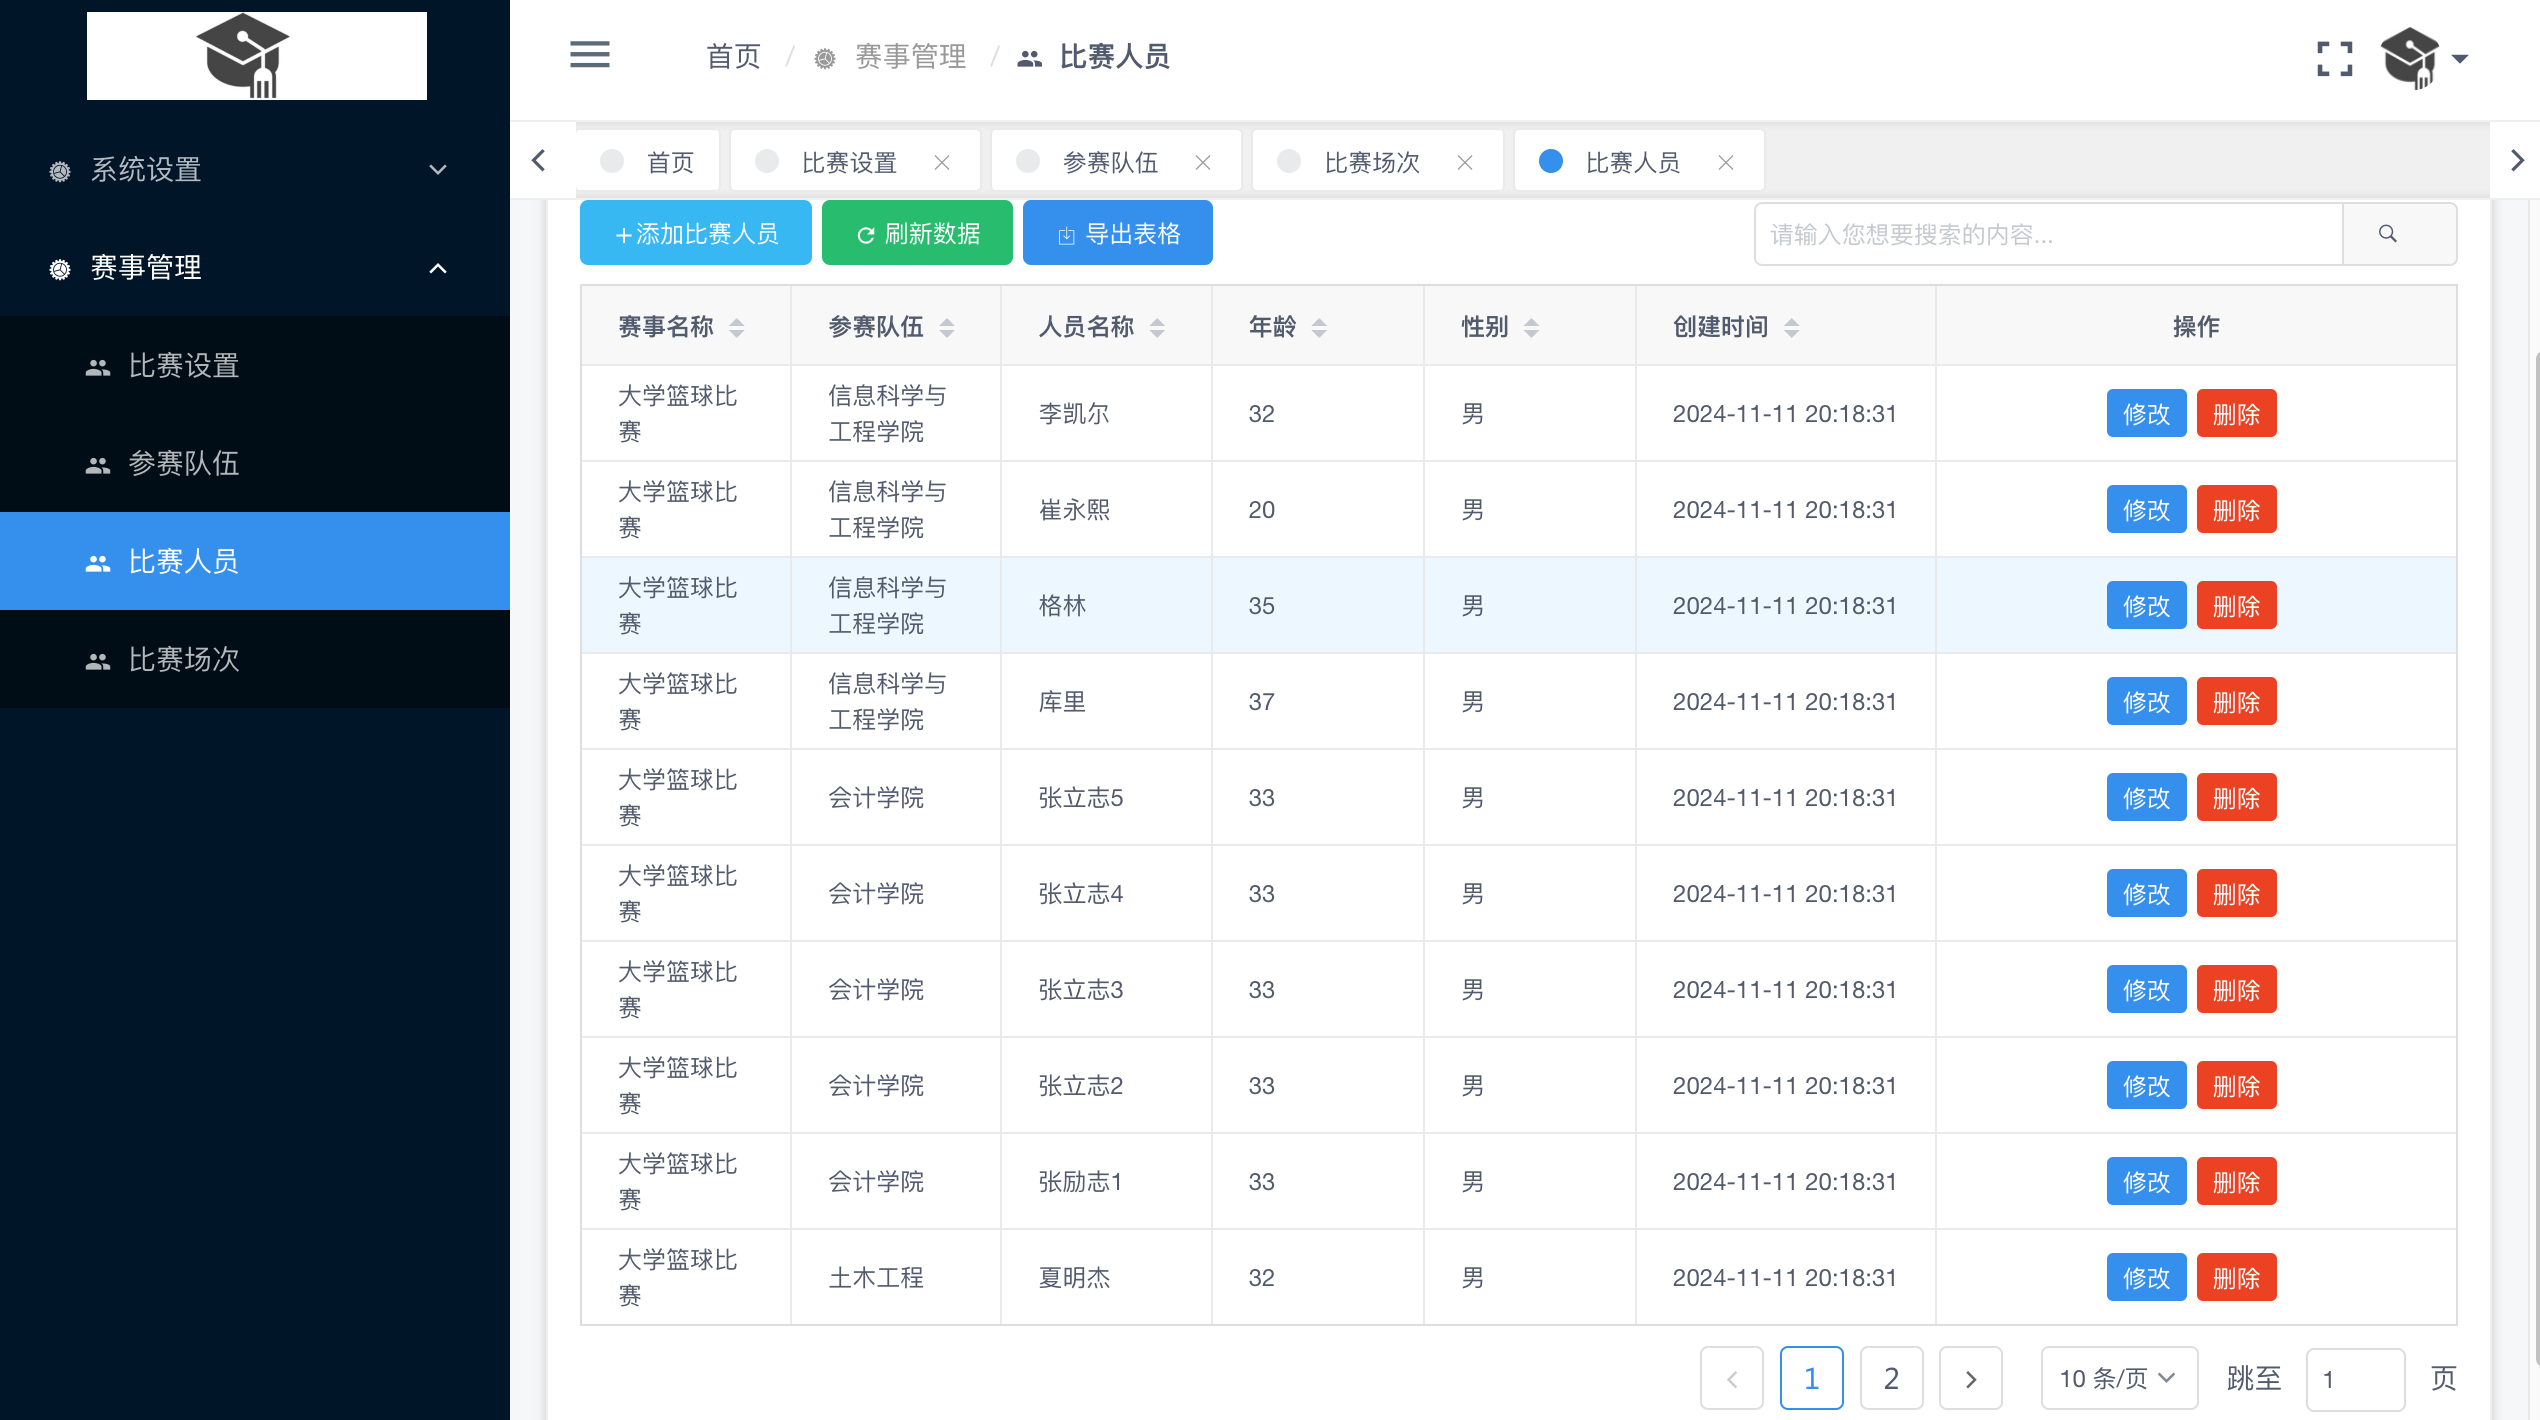Expand the 系统设置 sidebar menu
The image size is (2540, 1420).
click(x=255, y=170)
